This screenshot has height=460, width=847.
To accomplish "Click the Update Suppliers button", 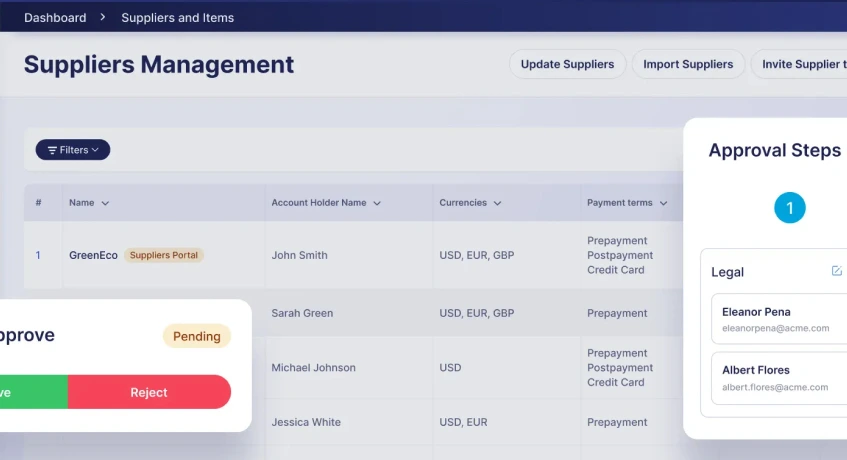I will [x=567, y=64].
